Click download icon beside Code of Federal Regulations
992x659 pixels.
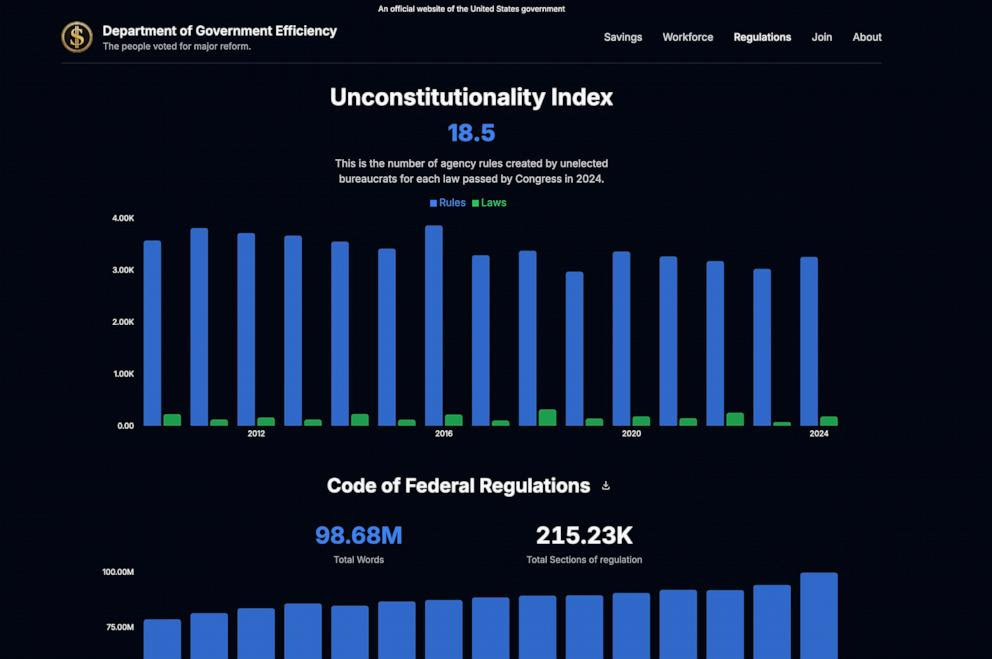(606, 486)
